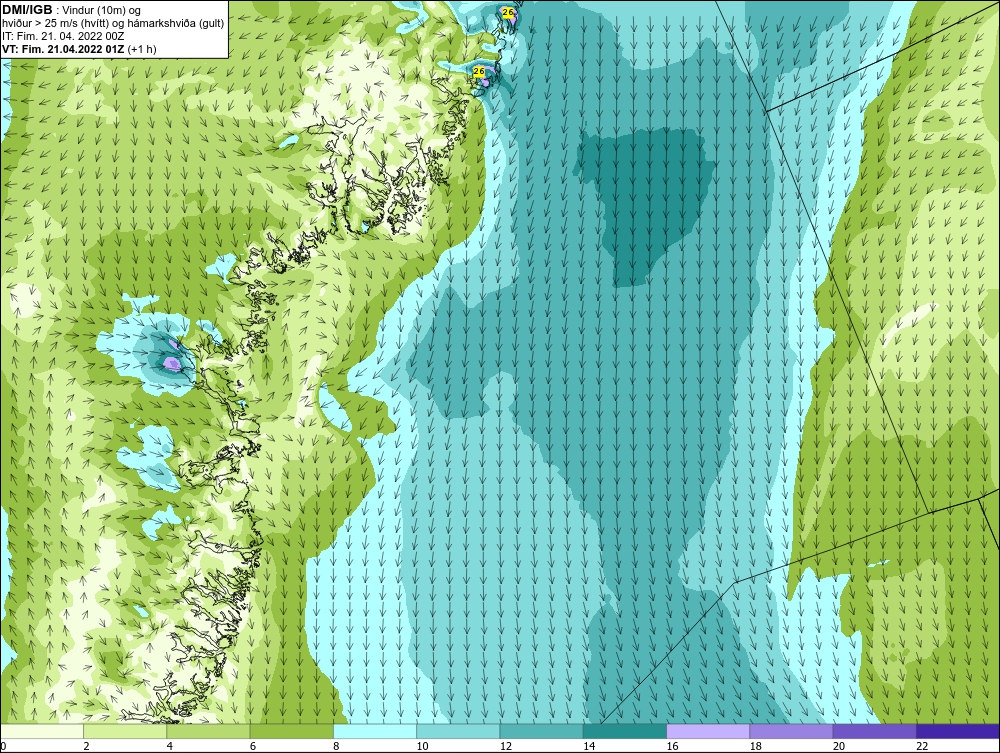Click the legend scale number 18
The height and width of the screenshot is (753, 1000).
(x=756, y=747)
